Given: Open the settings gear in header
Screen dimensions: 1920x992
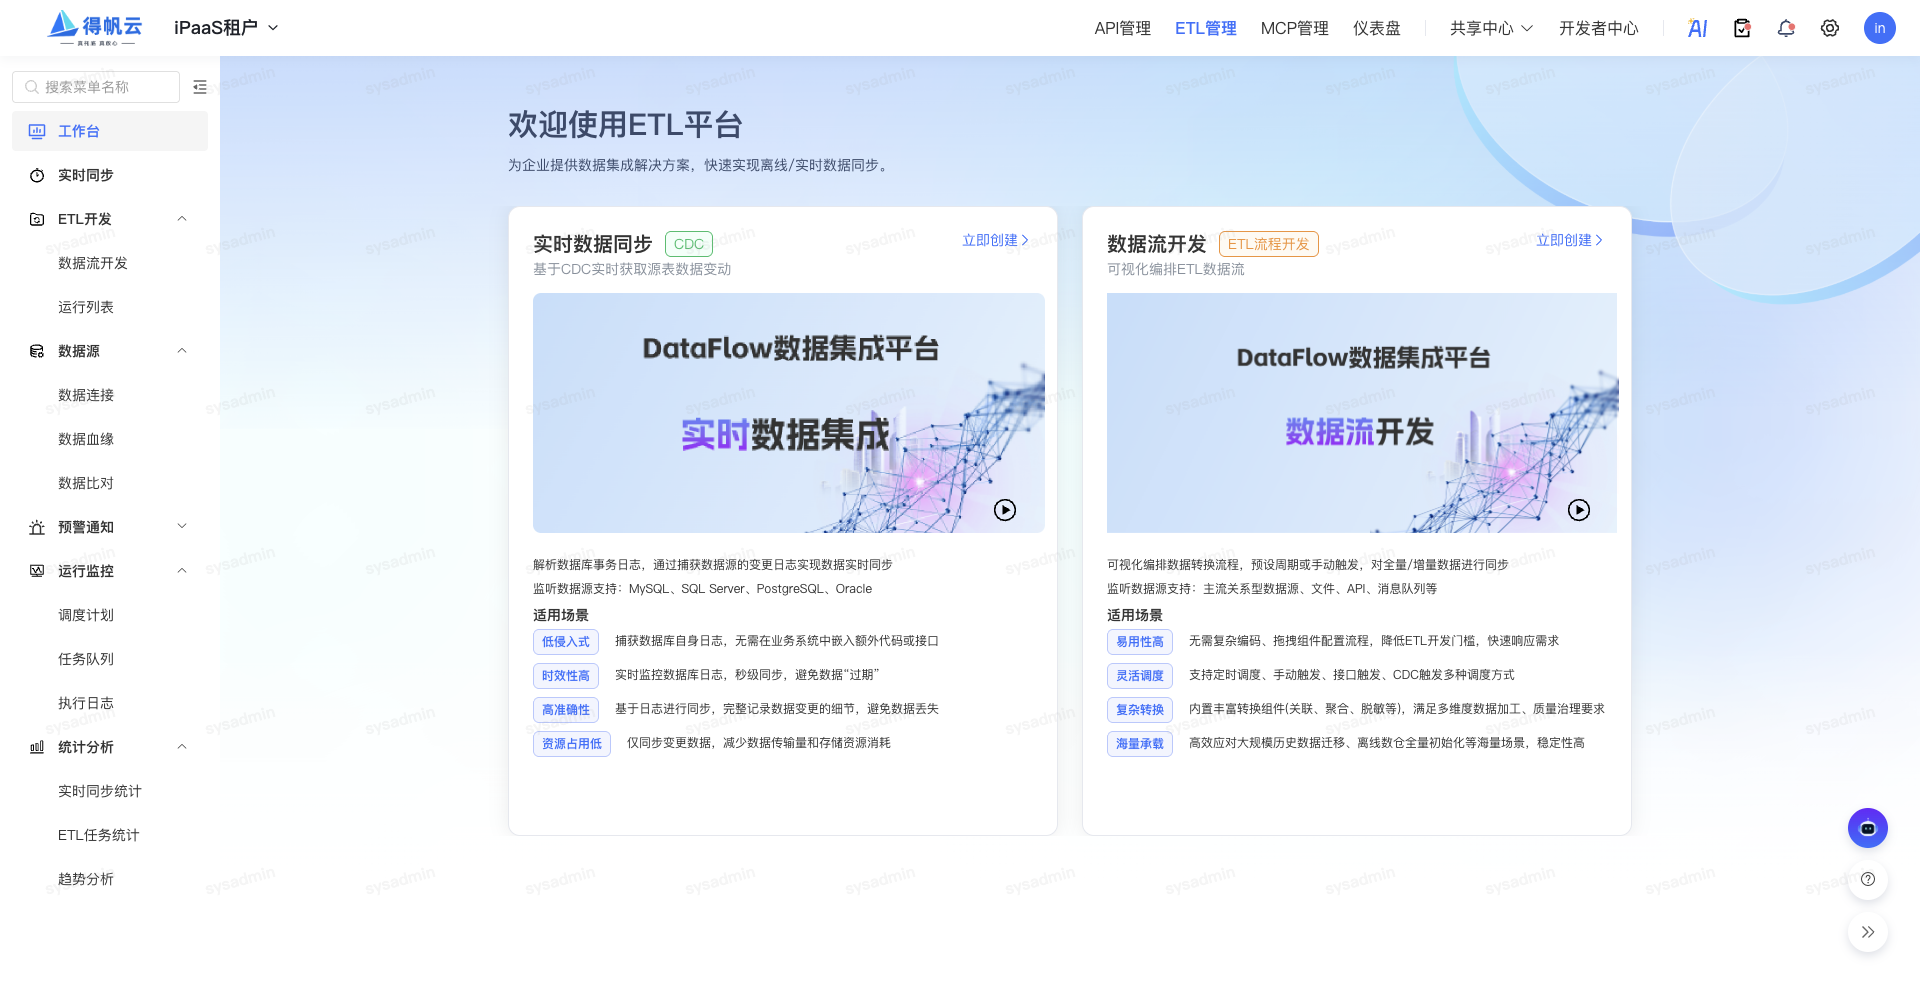Looking at the screenshot, I should coord(1830,28).
